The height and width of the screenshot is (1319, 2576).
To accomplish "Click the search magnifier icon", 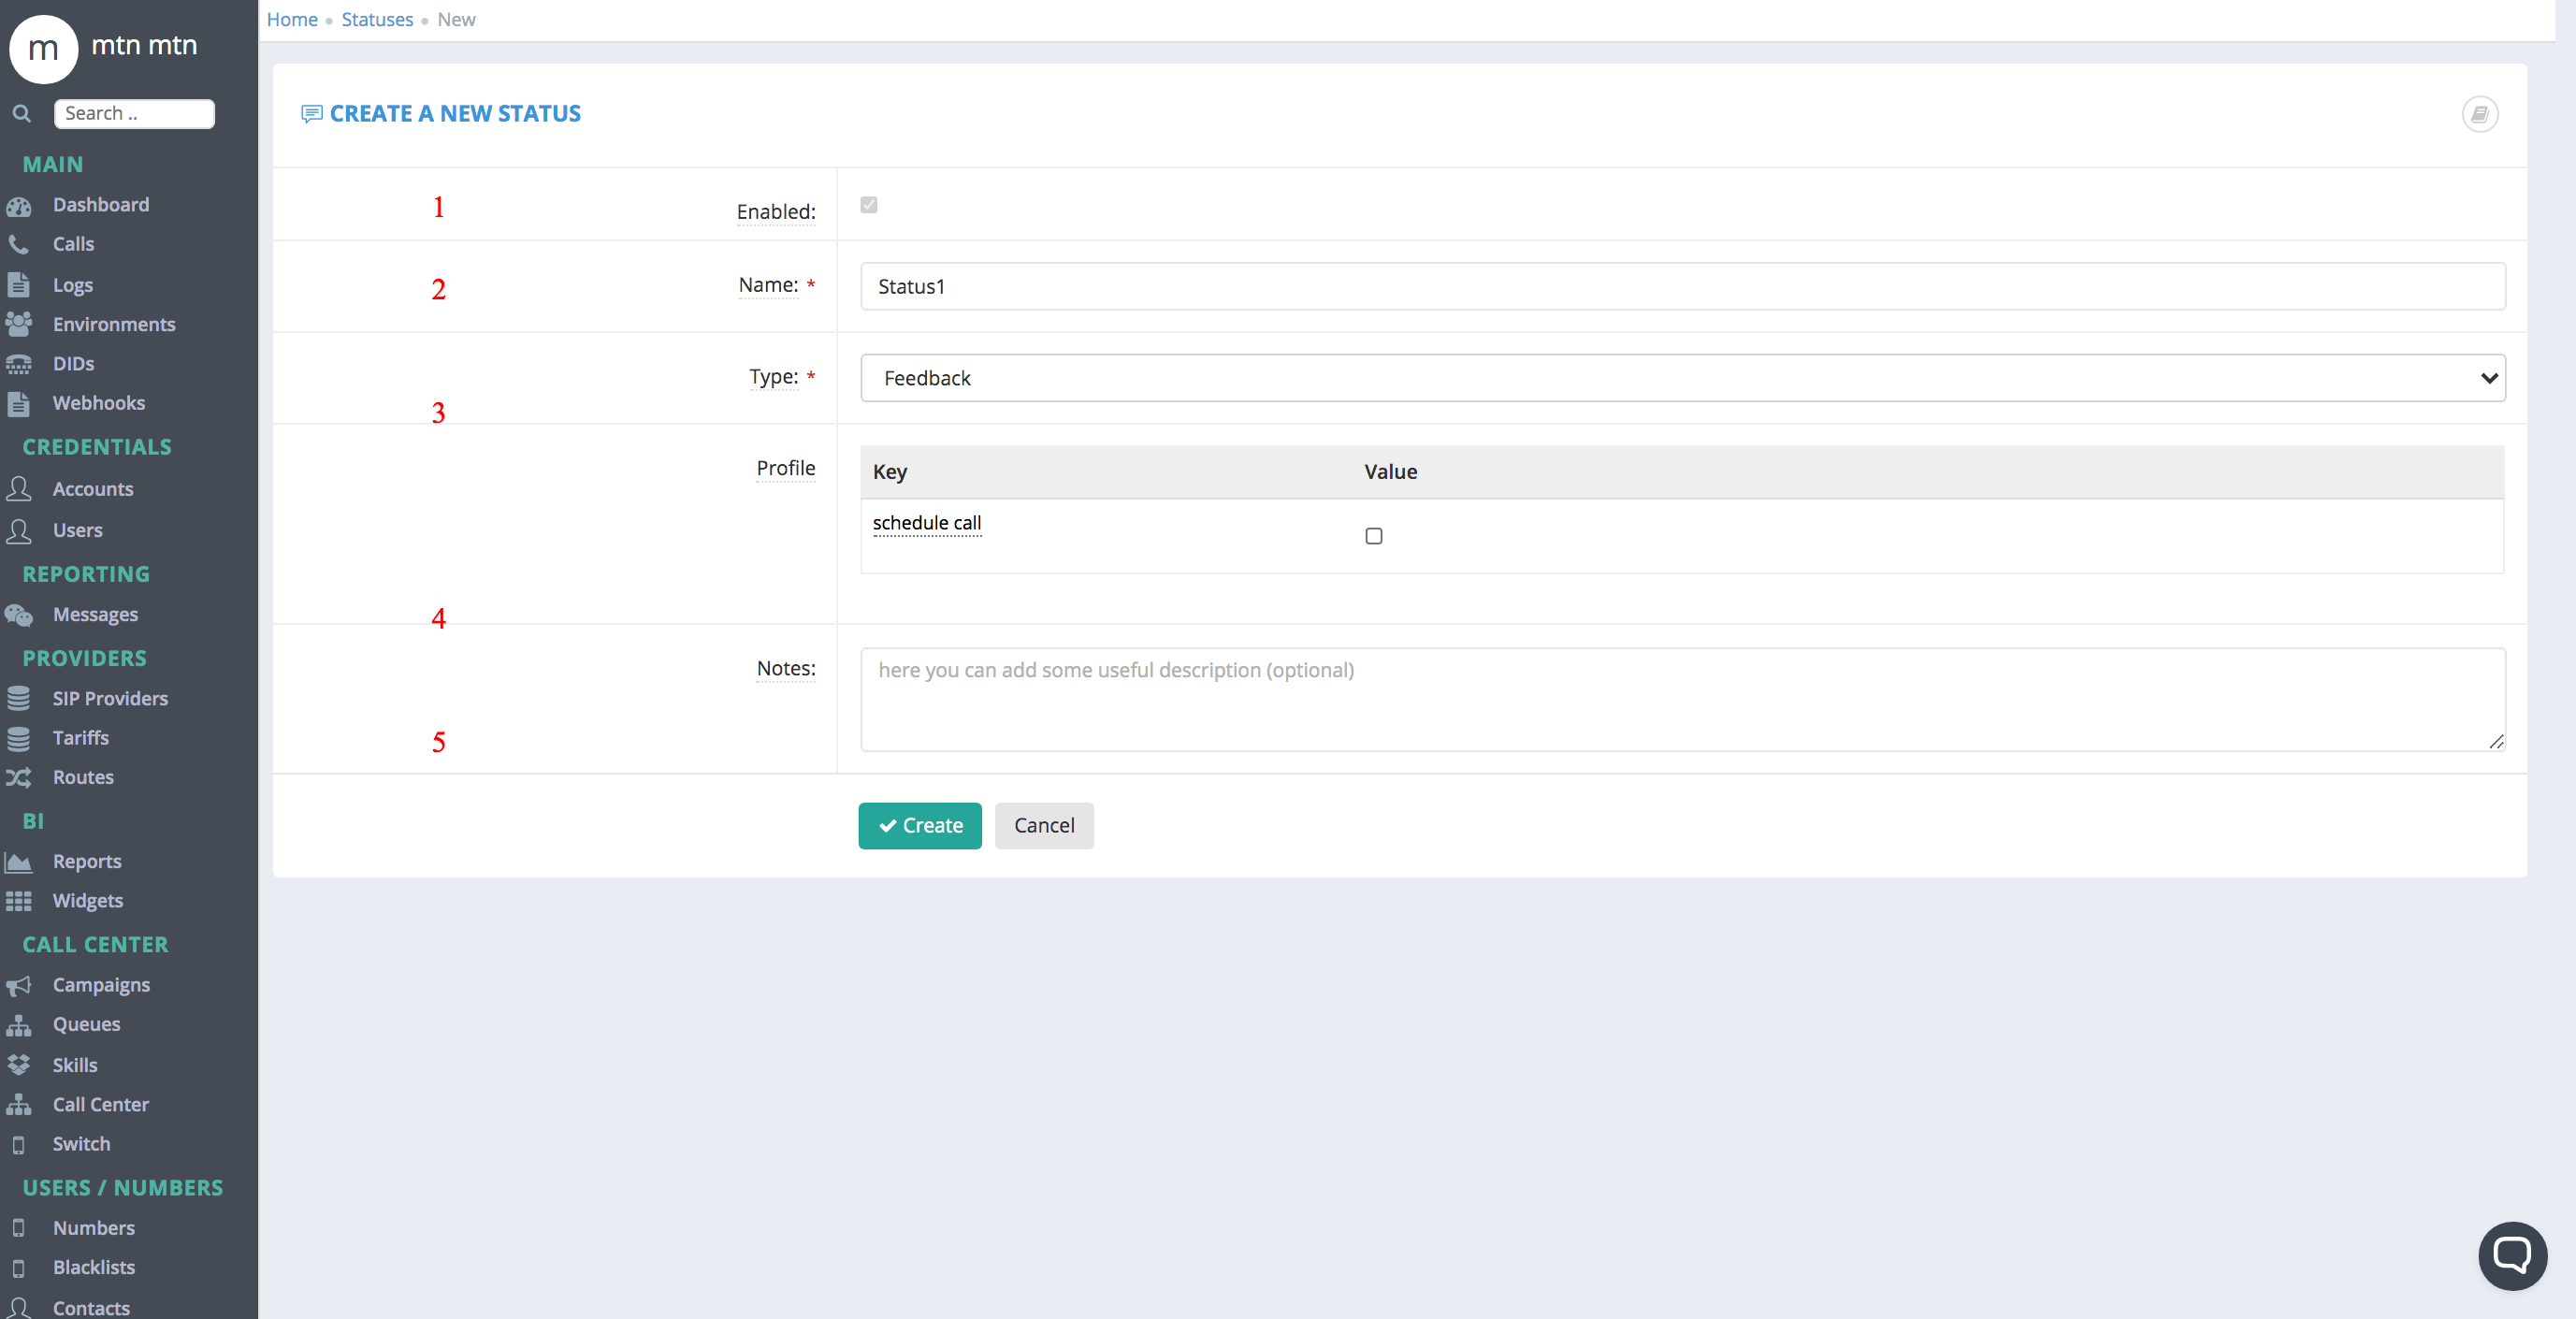I will pos(21,114).
